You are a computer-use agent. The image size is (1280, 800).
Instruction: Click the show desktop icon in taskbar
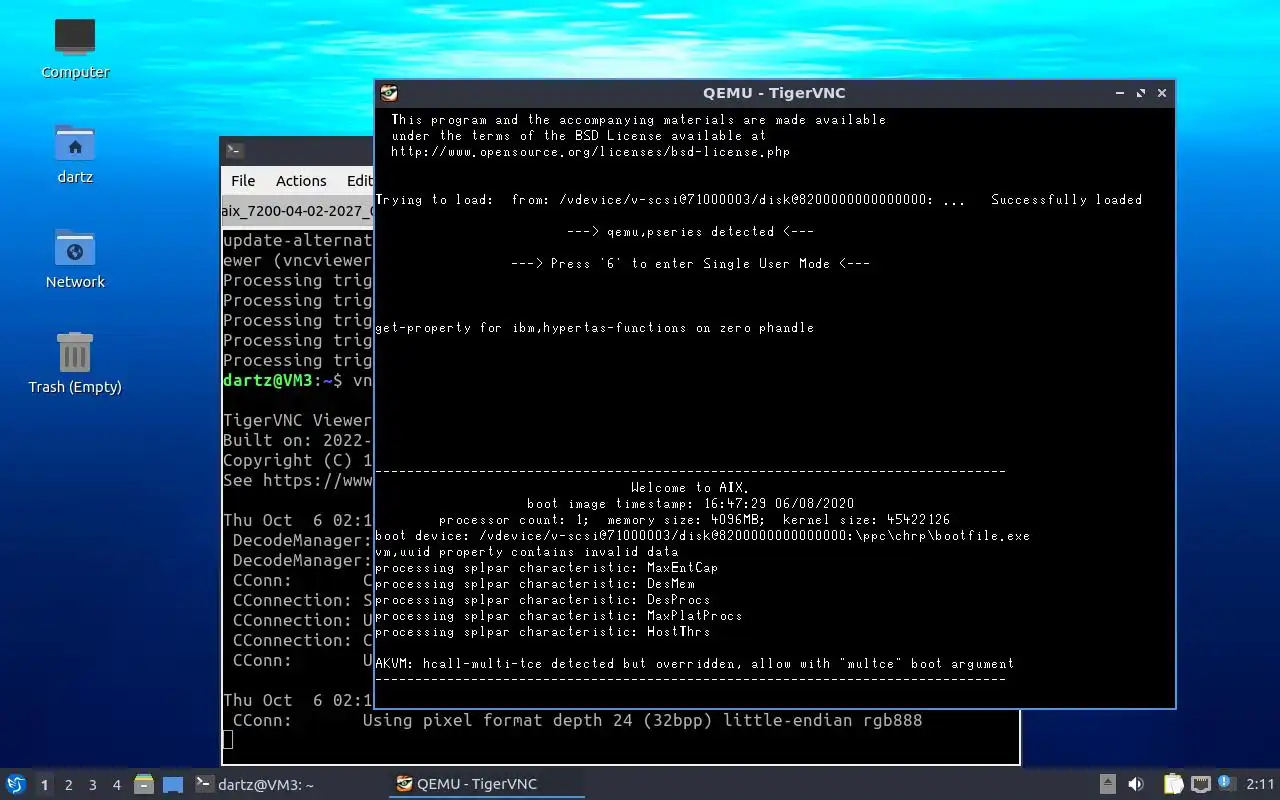pyautogui.click(x=173, y=784)
